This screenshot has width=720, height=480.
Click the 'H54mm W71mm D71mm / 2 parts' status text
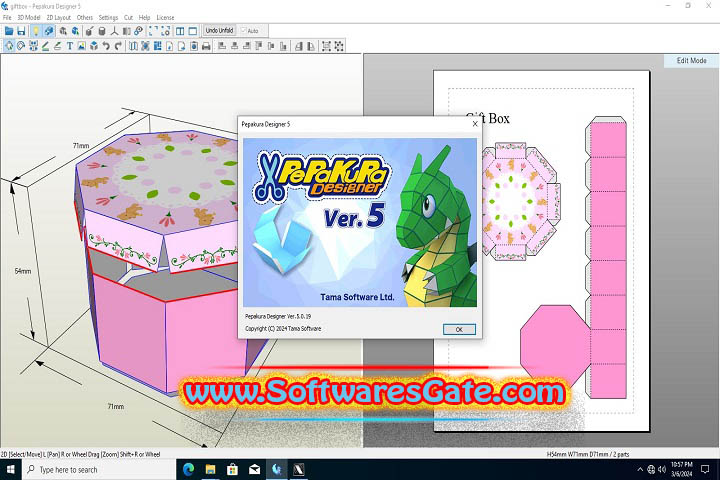point(588,454)
